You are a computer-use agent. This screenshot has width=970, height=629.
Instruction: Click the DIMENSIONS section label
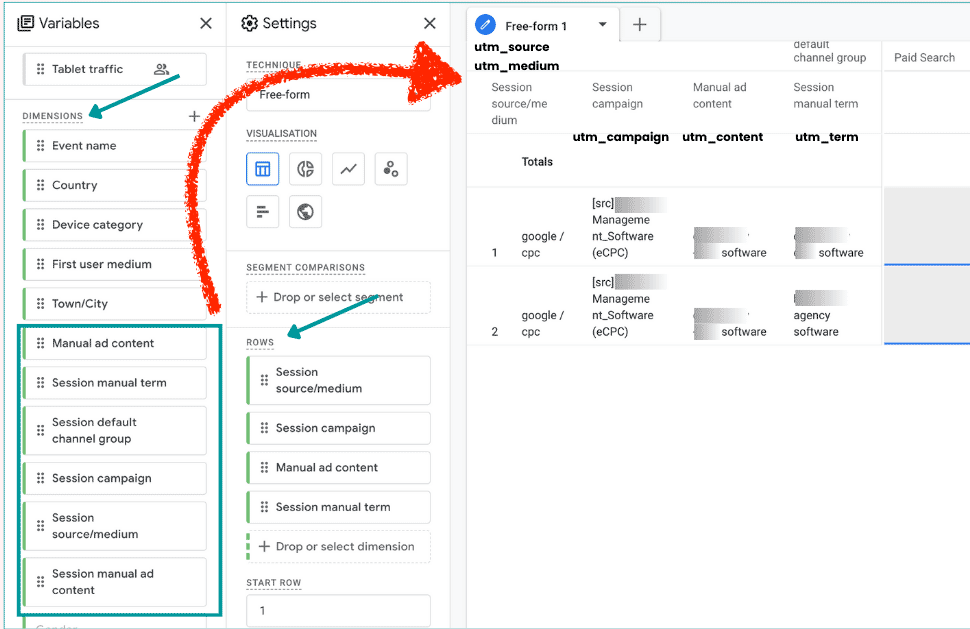click(x=53, y=116)
